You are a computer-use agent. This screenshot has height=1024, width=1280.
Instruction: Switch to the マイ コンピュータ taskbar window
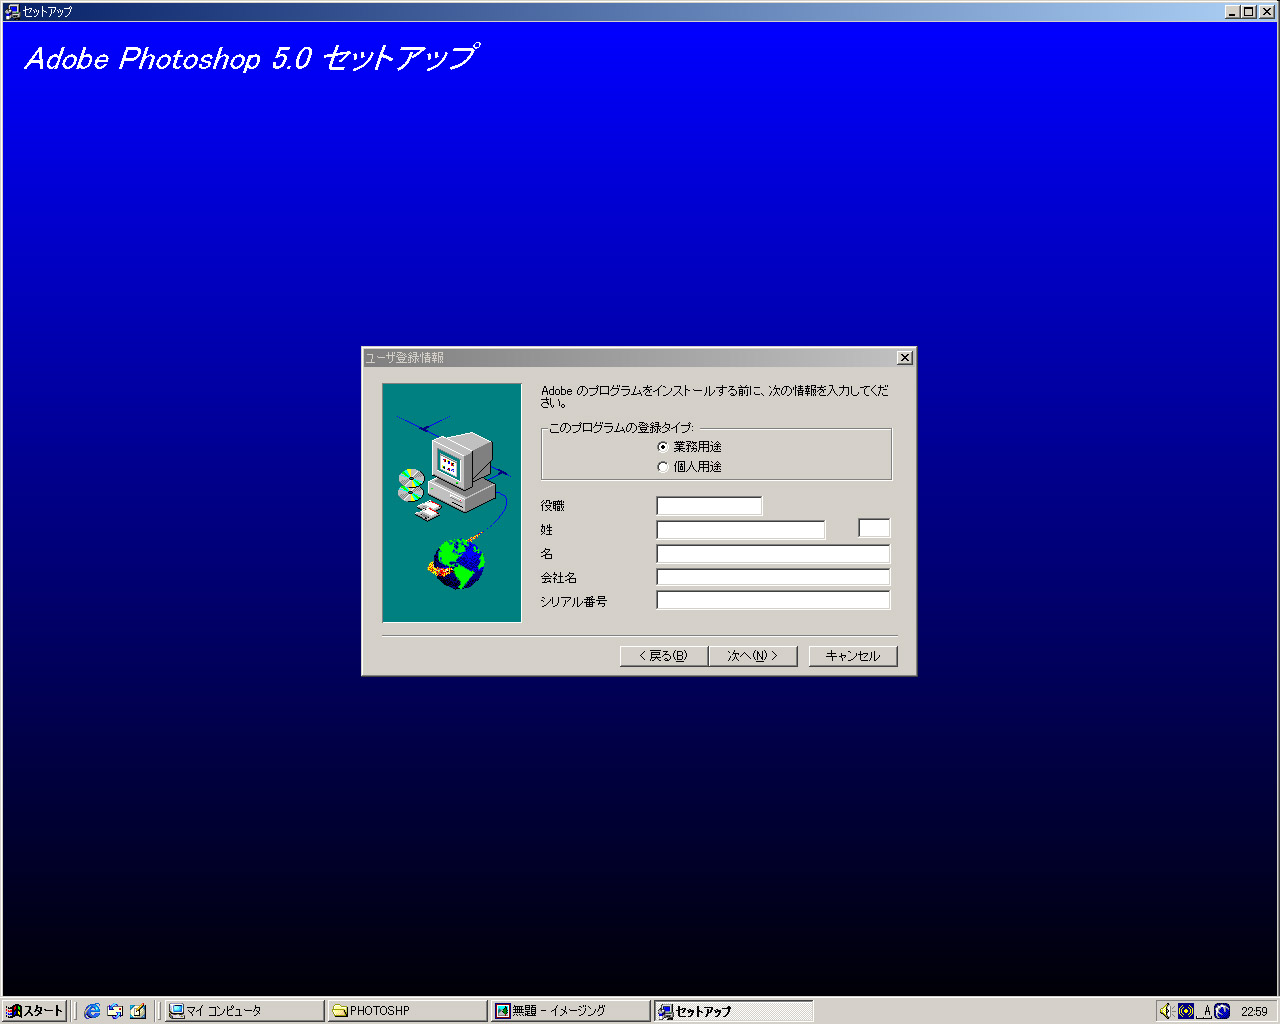tap(245, 1011)
